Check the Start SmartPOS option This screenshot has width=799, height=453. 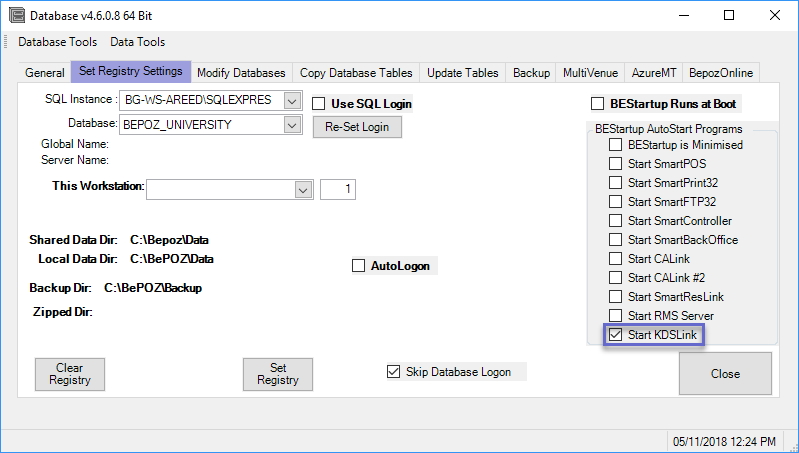pos(616,164)
